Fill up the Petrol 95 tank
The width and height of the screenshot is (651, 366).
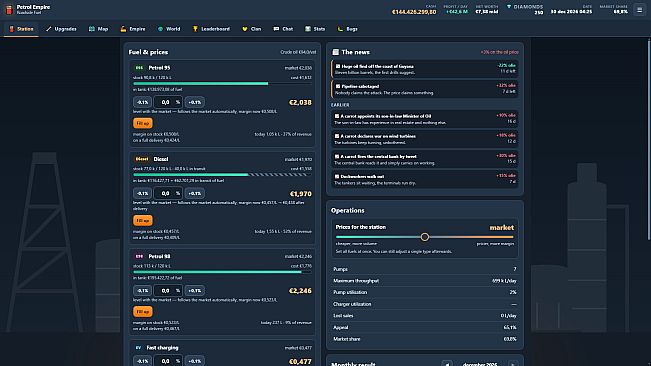(142, 123)
